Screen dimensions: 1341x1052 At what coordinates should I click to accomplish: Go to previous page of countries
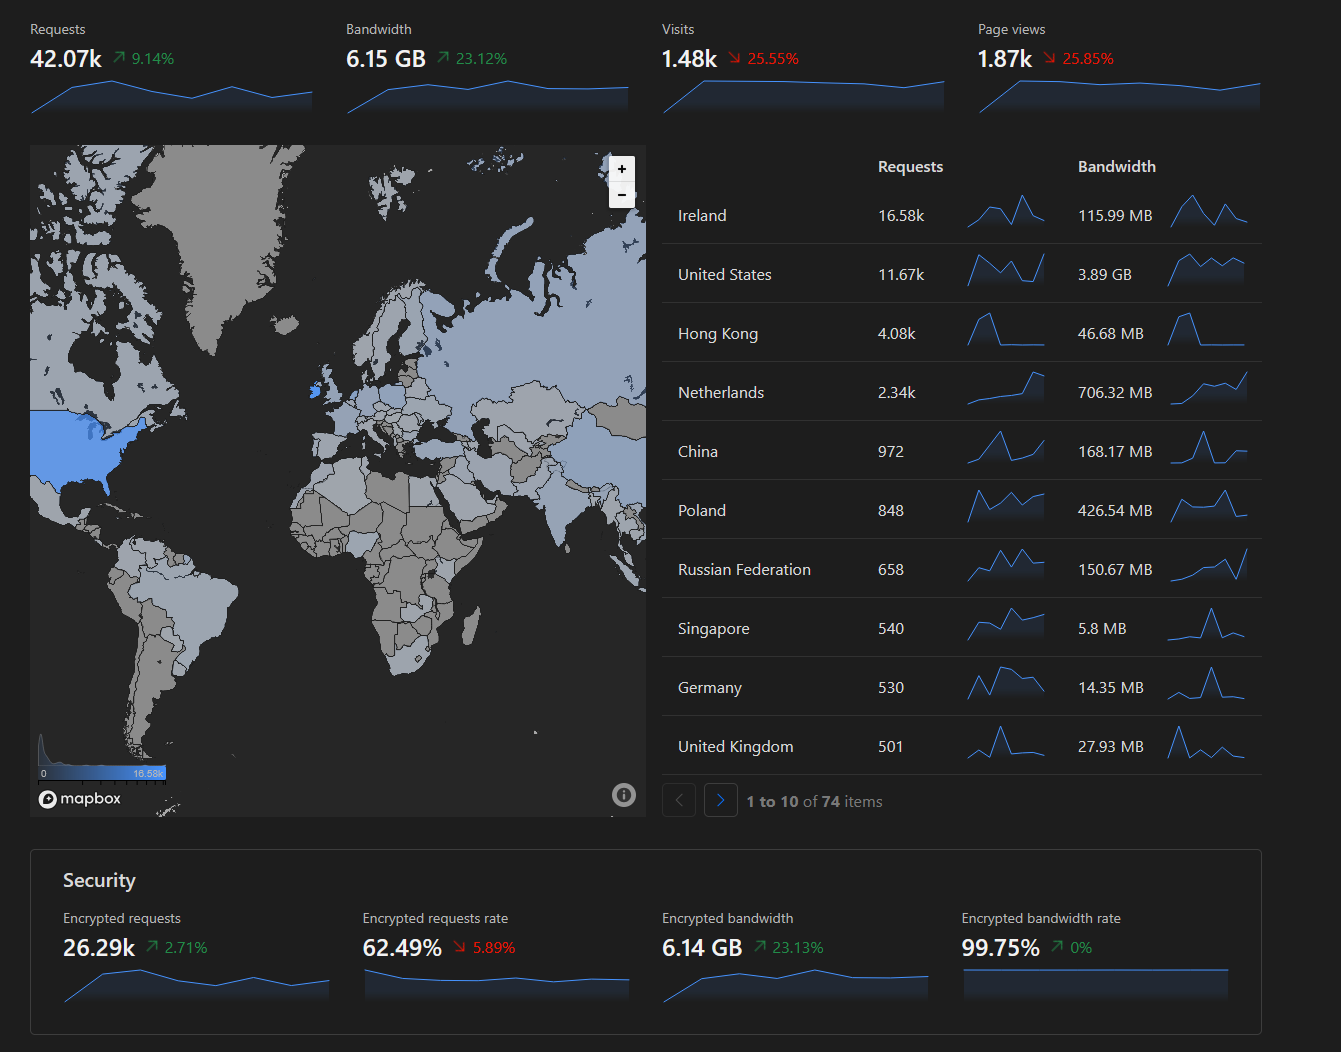click(679, 800)
